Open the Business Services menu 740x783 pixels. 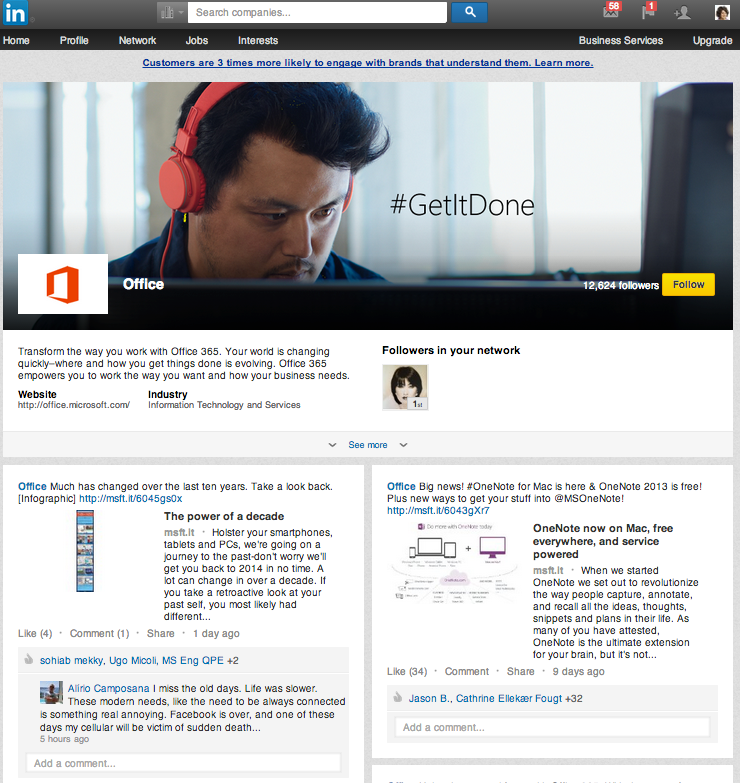621,40
